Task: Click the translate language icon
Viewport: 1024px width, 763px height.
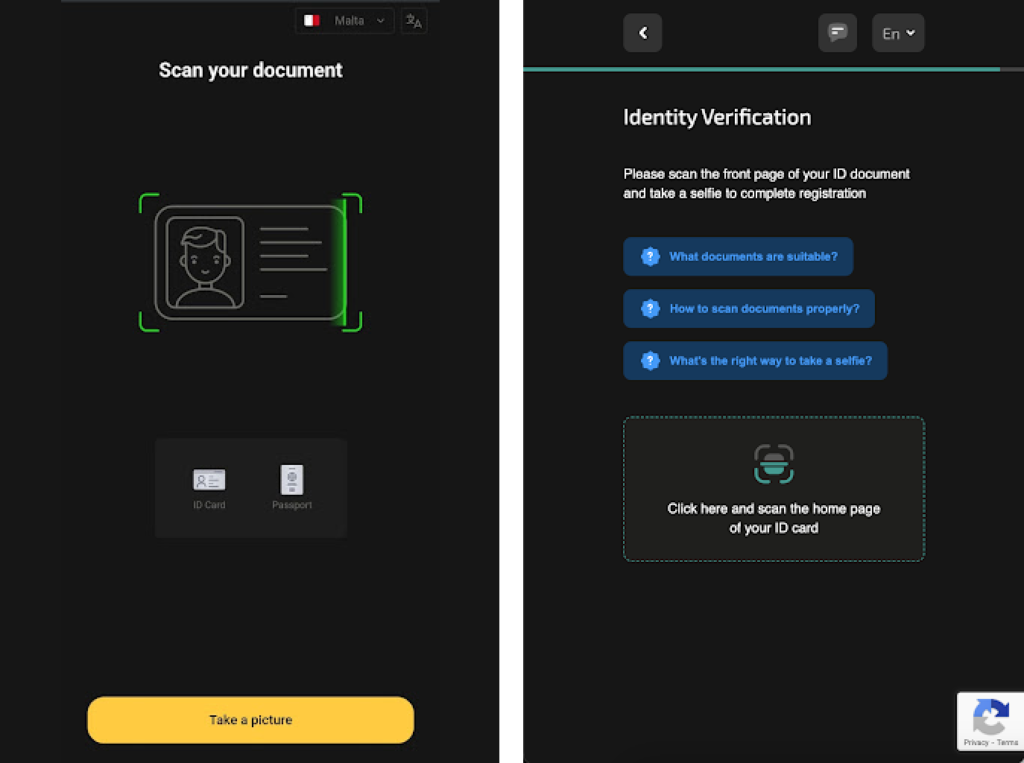Action: pos(414,21)
